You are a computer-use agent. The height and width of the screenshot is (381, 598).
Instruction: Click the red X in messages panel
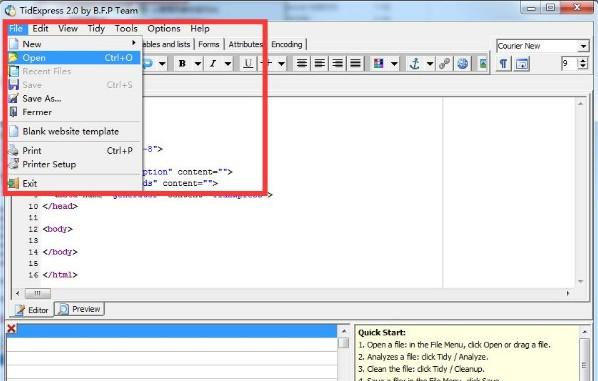(11, 328)
